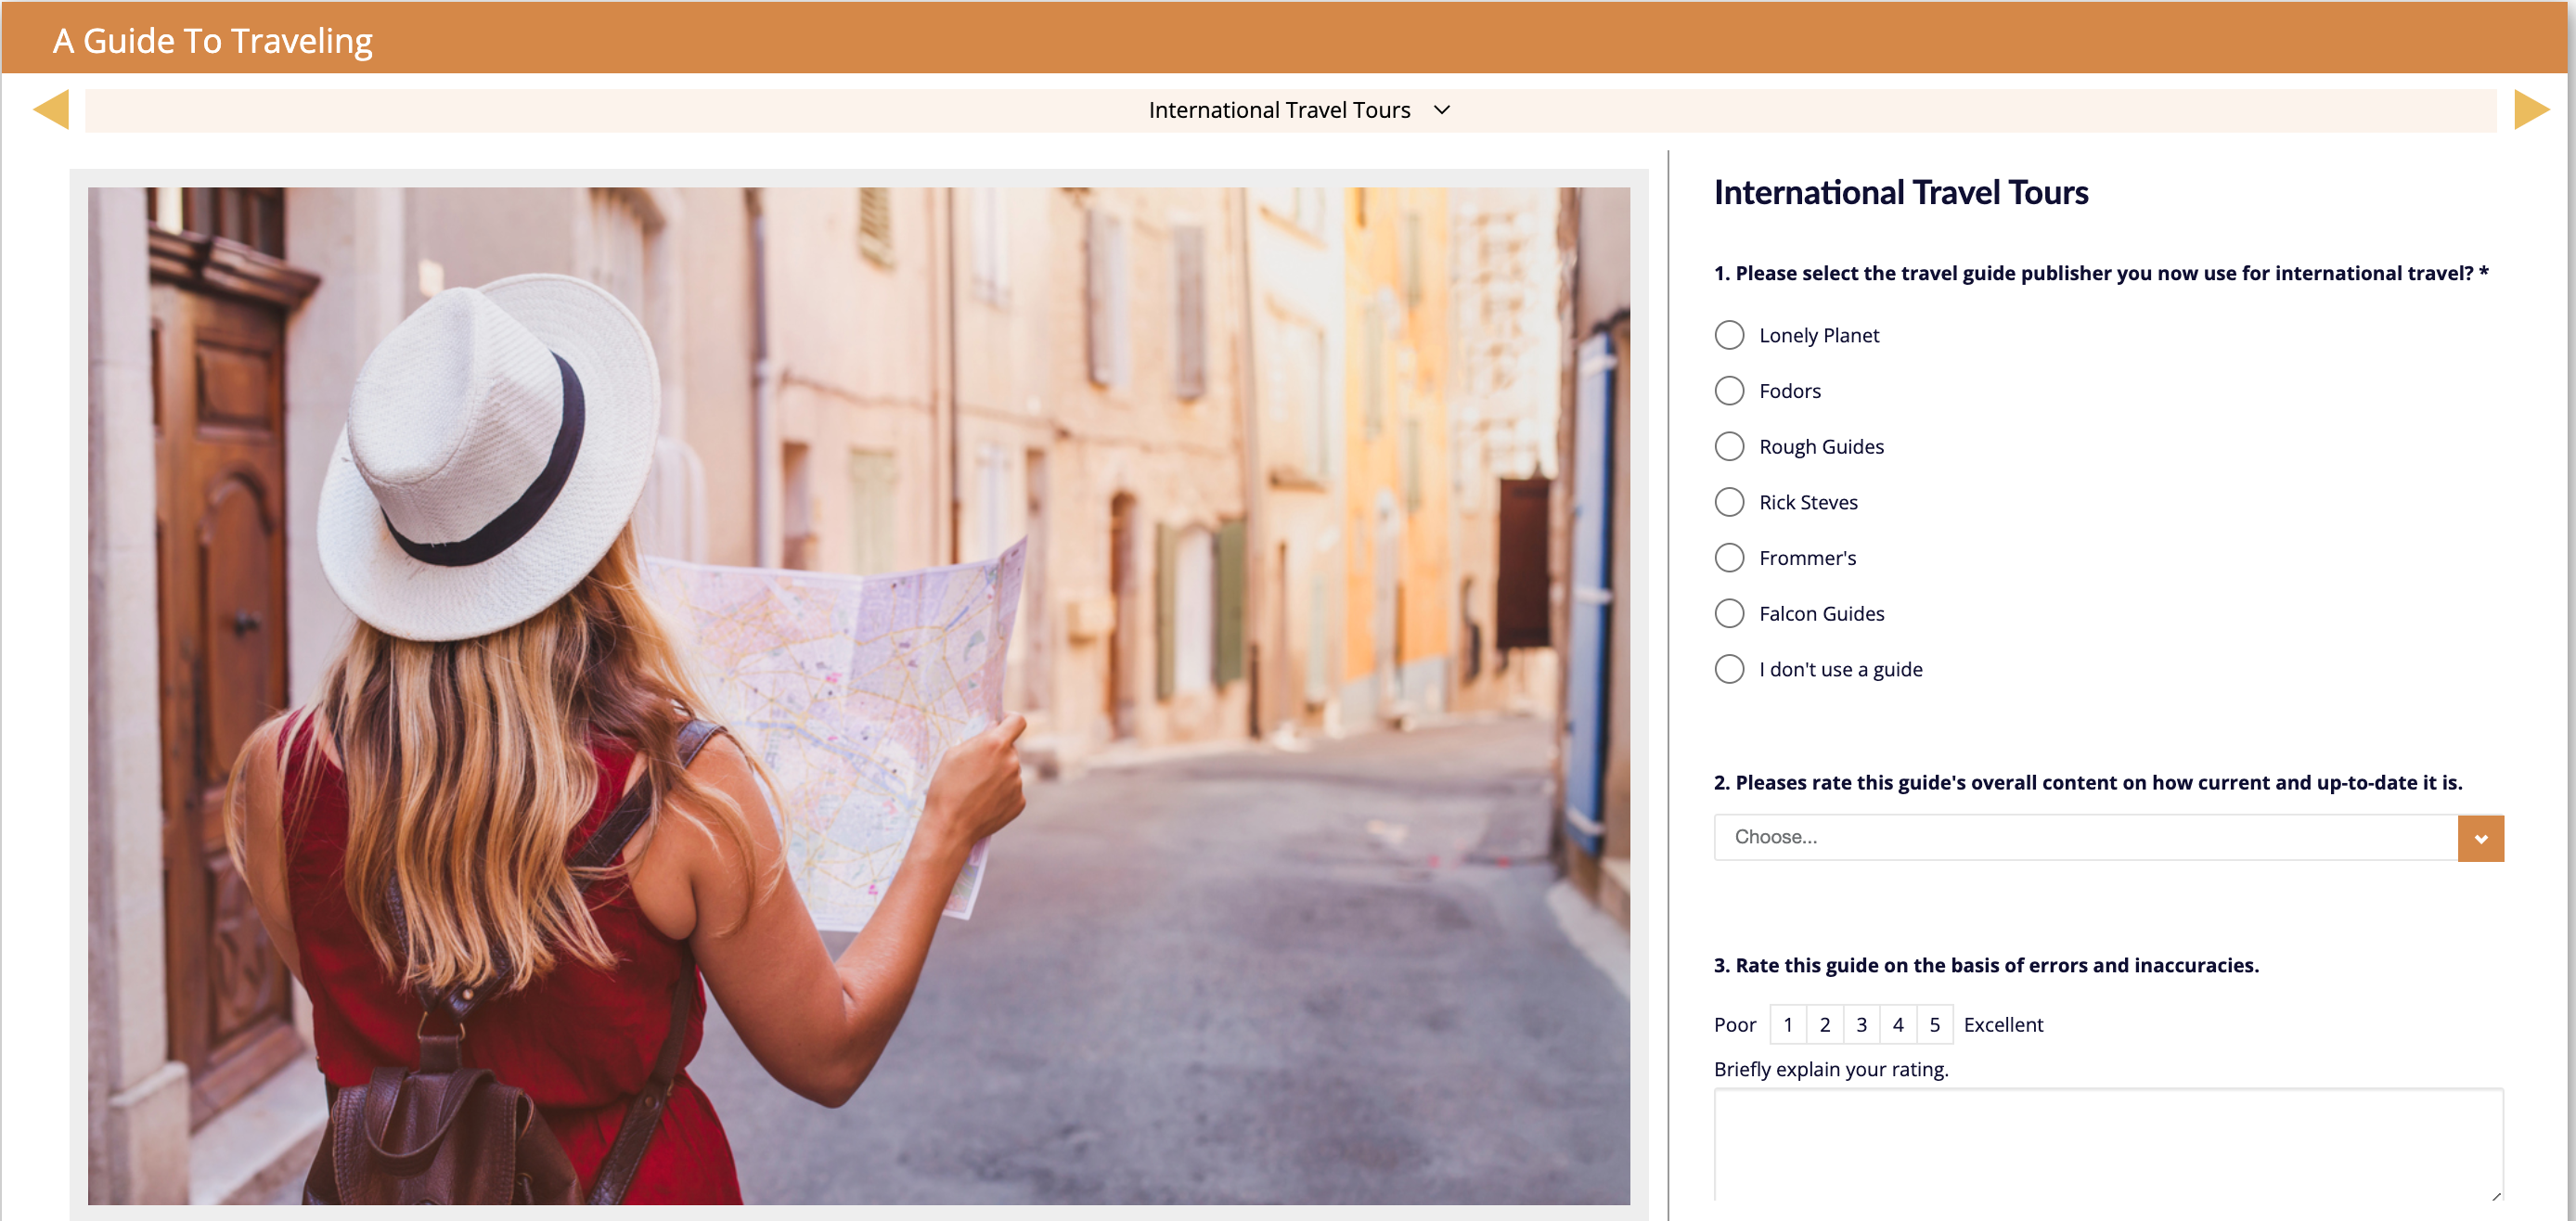
Task: Open the International Travel Tours section dropdown
Action: [x=1290, y=110]
